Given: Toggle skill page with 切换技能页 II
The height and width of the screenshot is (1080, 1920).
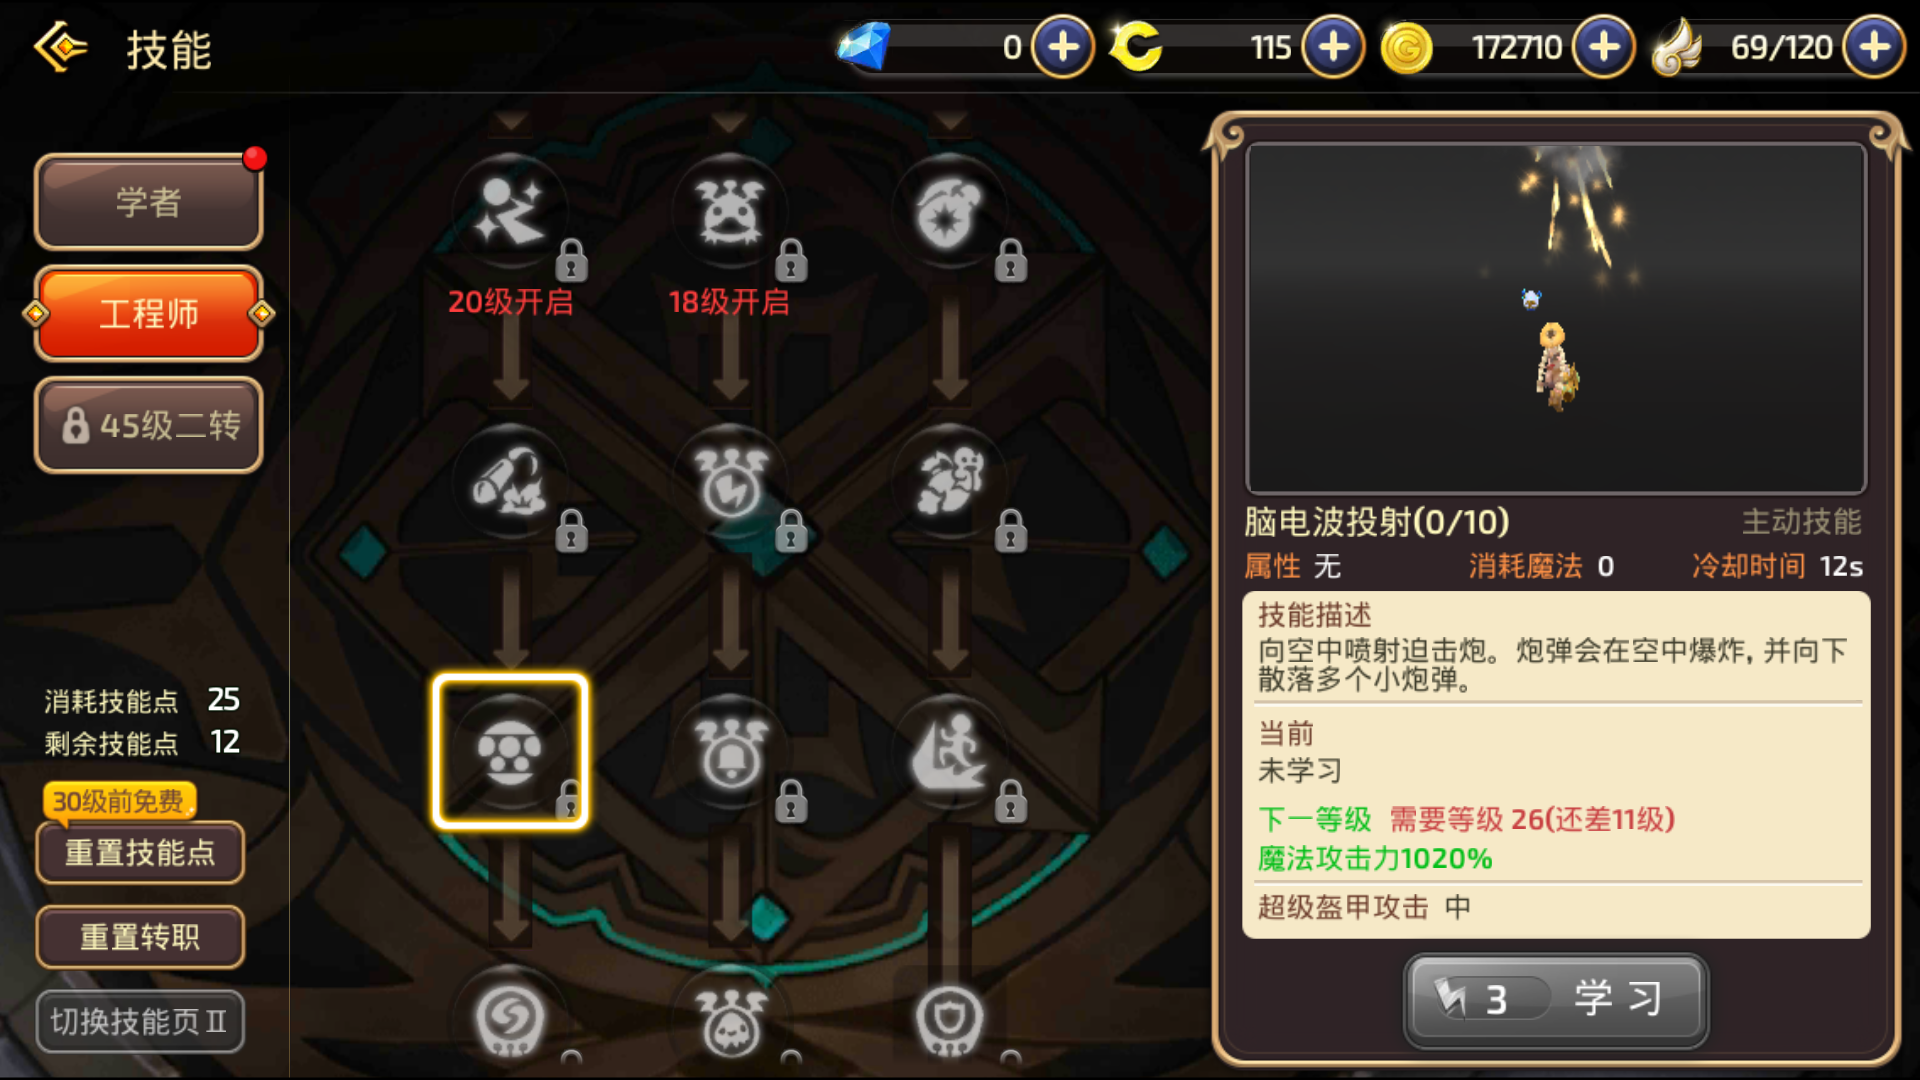Looking at the screenshot, I should (140, 1021).
